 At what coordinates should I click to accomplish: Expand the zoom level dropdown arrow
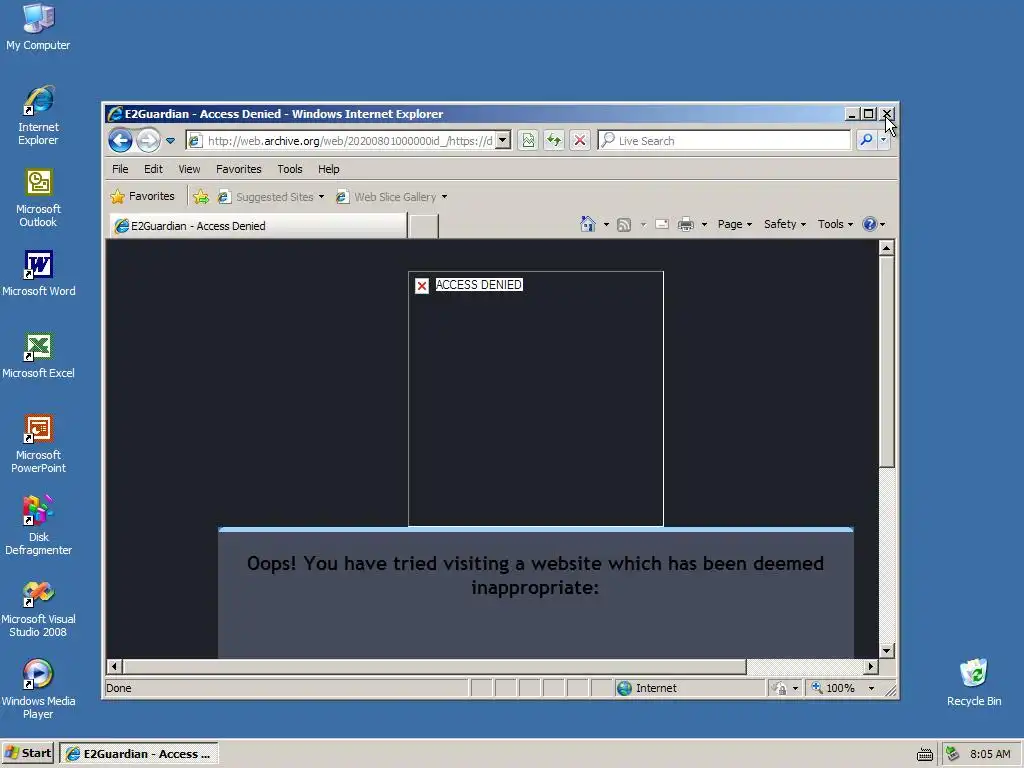(871, 688)
